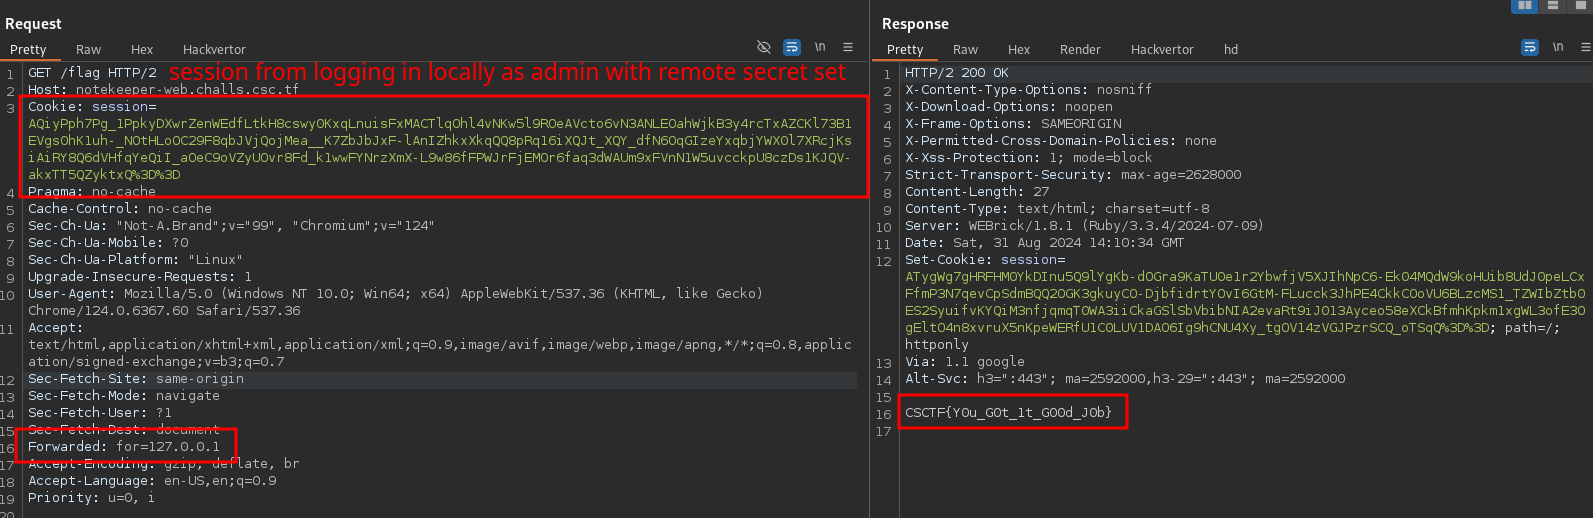Open Response panel Hackvertor tab
1593x518 pixels.
click(x=1162, y=49)
